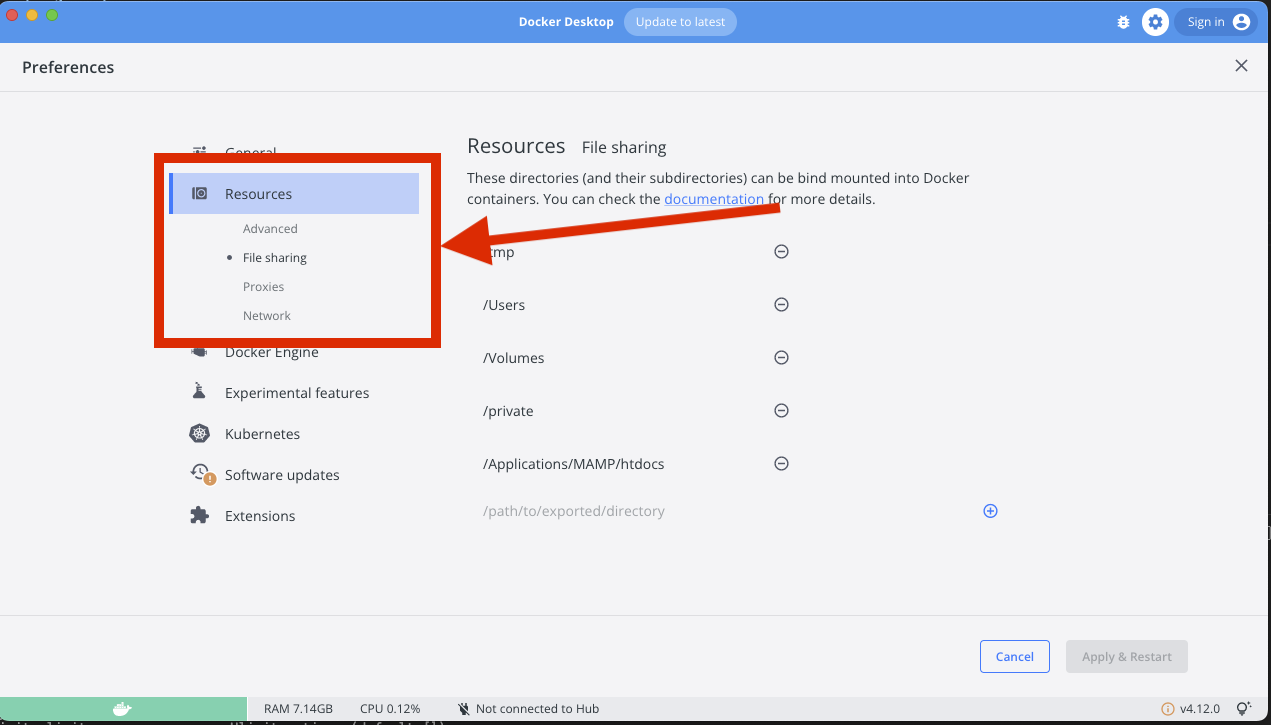Click the v4.12.0 version indicator

(1199, 709)
